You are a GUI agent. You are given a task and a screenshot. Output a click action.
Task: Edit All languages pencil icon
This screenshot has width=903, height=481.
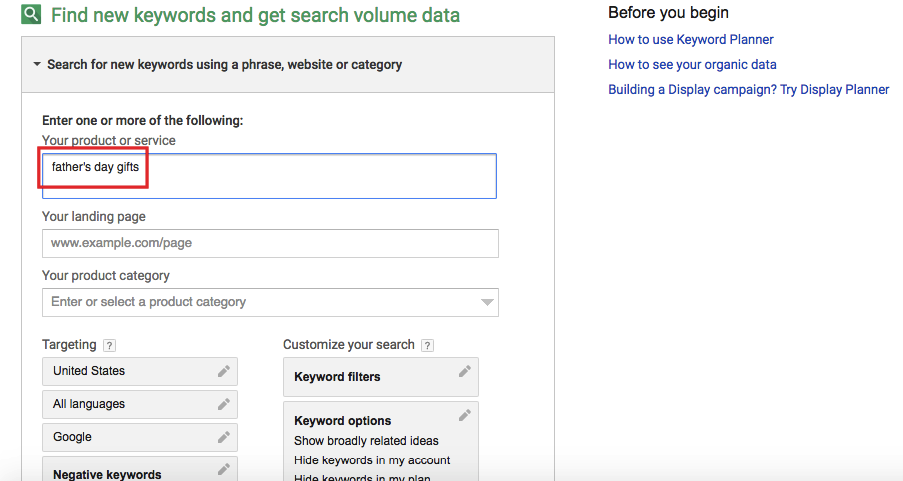coord(224,404)
